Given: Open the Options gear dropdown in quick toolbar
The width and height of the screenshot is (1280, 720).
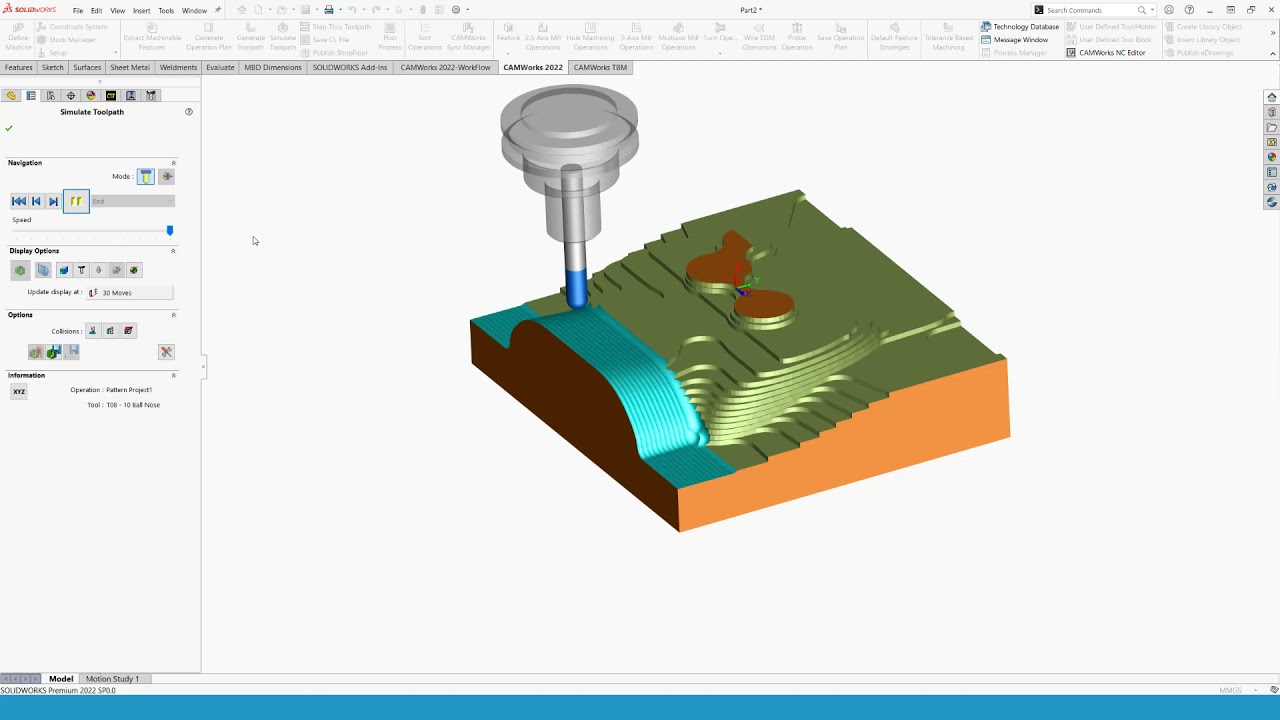Looking at the screenshot, I should coord(457,10).
